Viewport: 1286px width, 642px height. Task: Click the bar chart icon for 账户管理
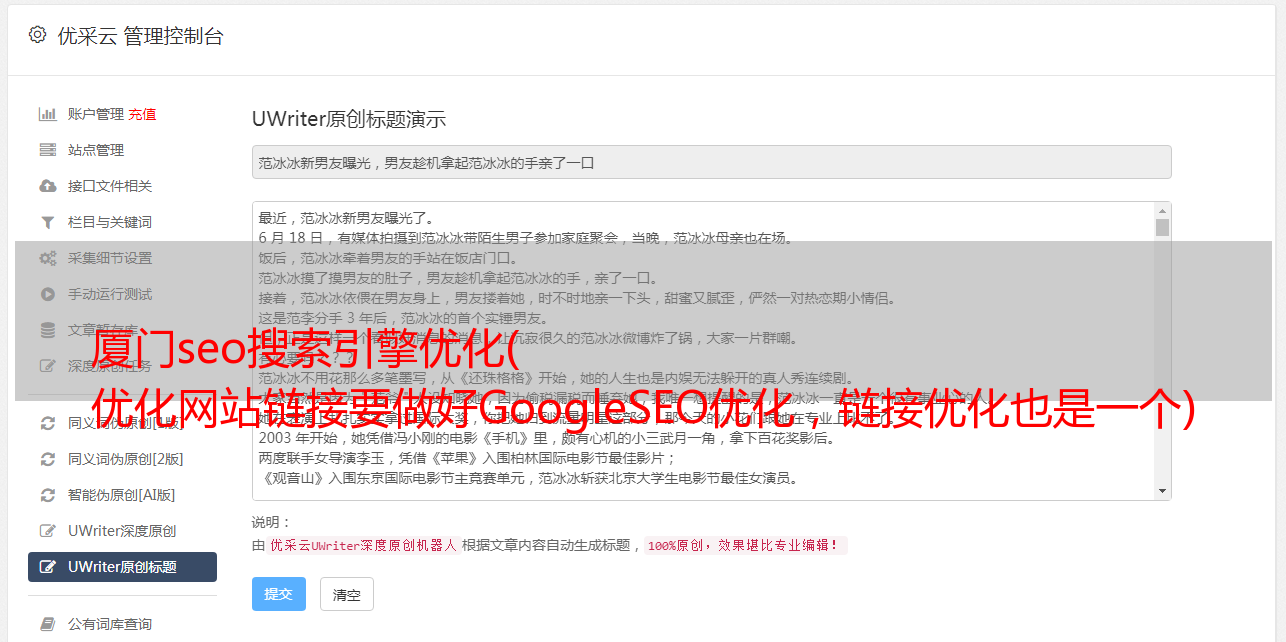click(47, 114)
